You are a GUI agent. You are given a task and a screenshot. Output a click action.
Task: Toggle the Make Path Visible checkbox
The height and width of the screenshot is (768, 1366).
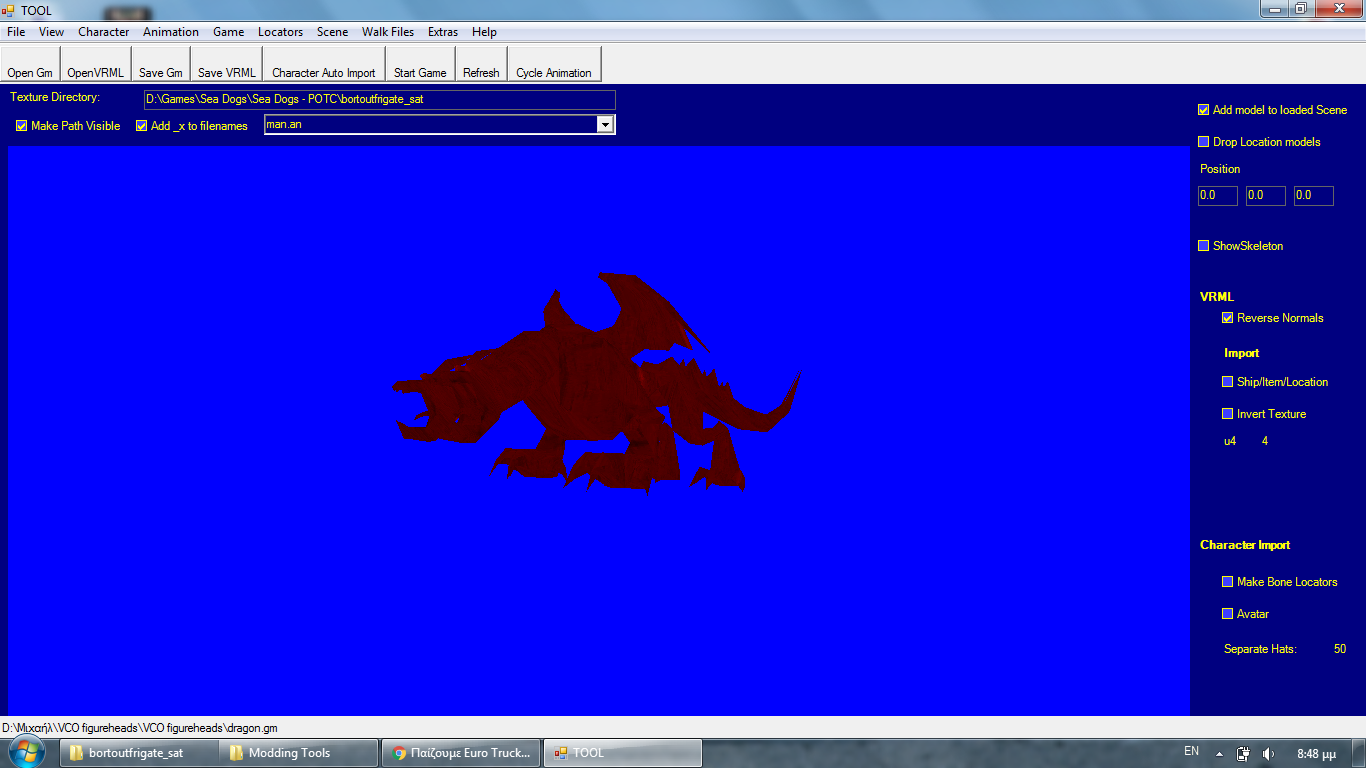pyautogui.click(x=22, y=126)
